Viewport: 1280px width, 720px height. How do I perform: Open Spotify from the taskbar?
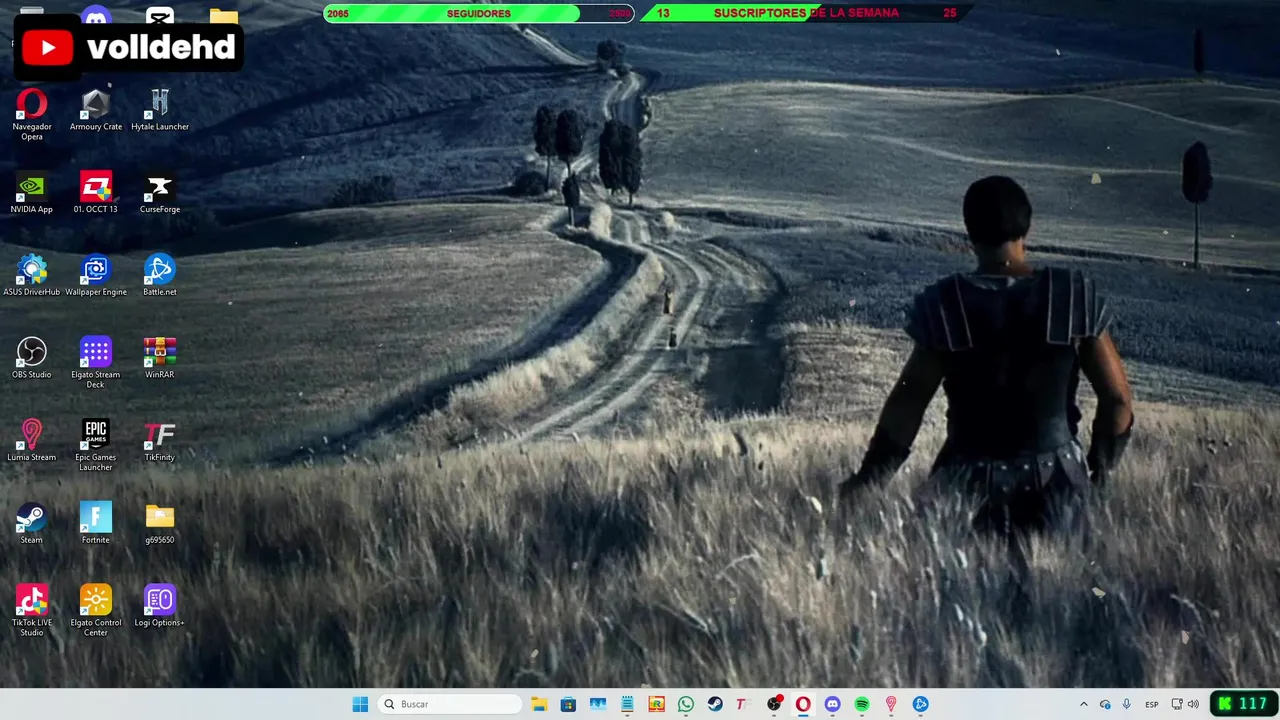point(862,704)
